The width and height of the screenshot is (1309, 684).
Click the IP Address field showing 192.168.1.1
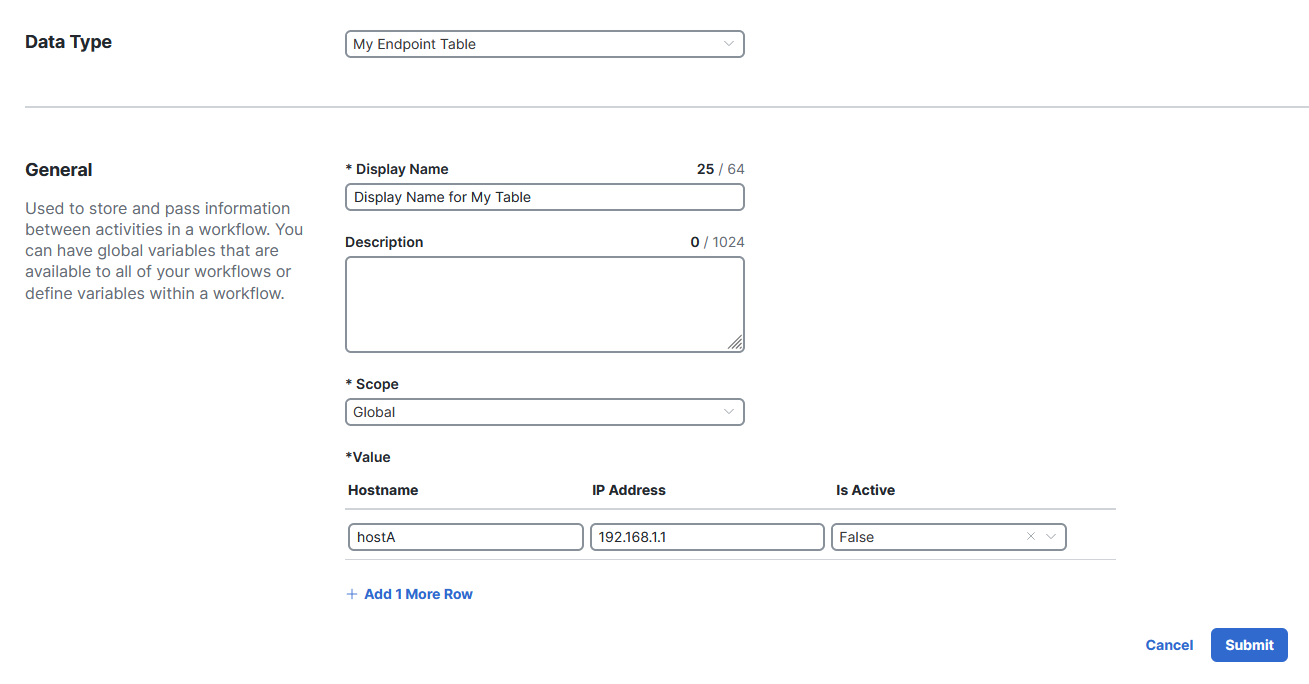[707, 537]
